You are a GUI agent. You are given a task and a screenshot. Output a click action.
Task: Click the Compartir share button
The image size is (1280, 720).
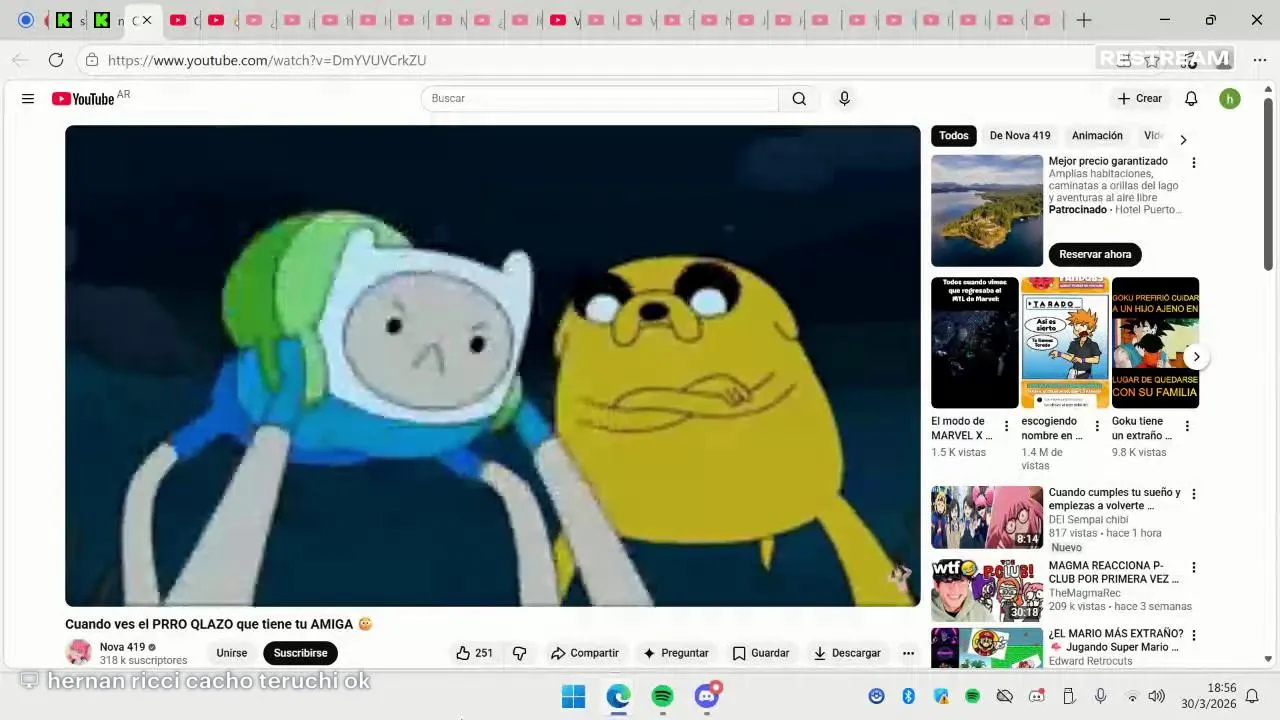point(585,653)
